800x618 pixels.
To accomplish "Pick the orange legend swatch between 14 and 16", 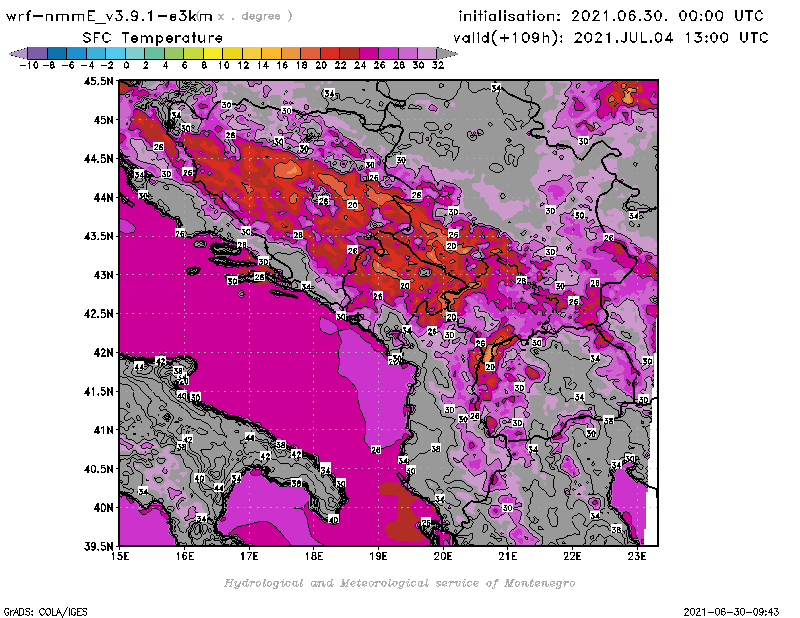I will [271, 53].
